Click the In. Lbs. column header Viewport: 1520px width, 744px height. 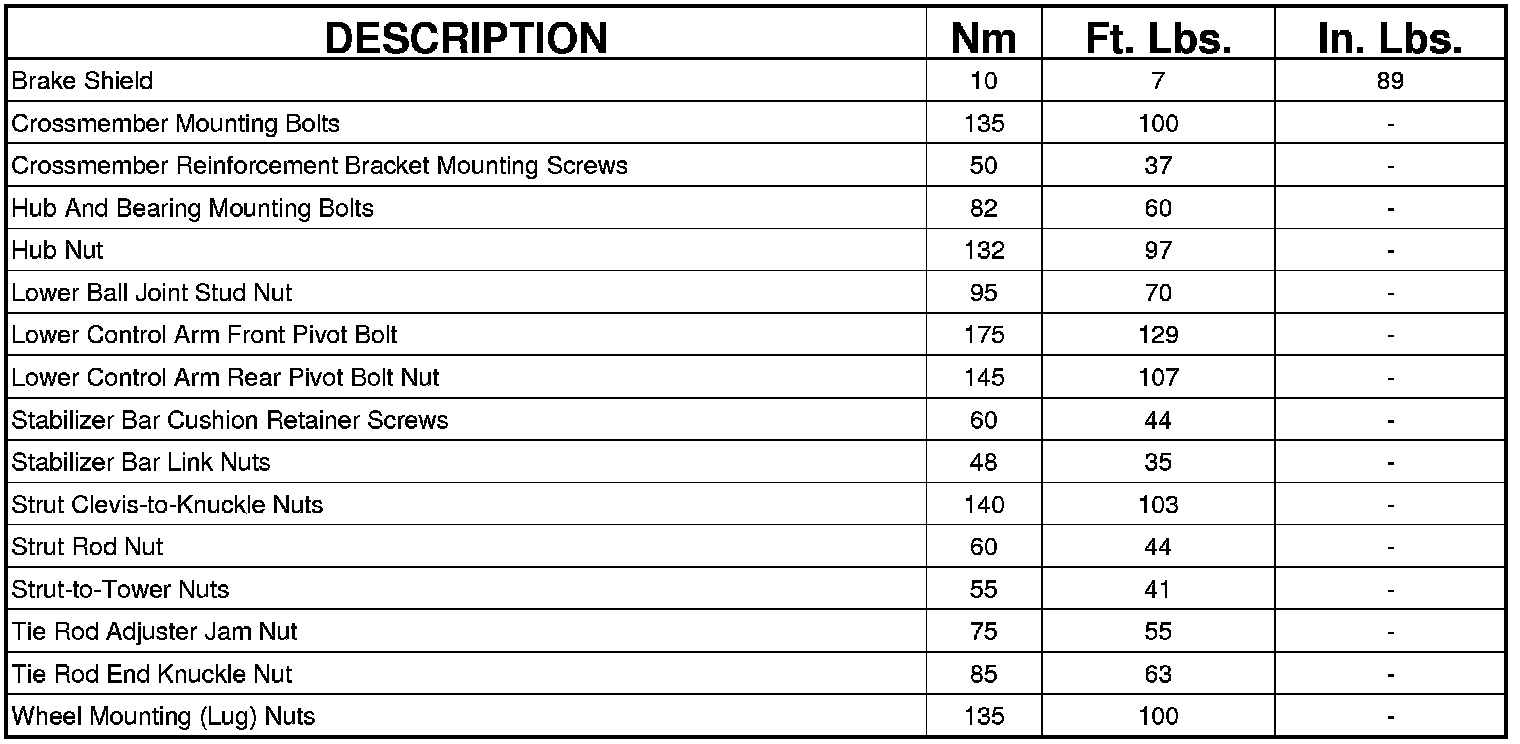click(1390, 38)
